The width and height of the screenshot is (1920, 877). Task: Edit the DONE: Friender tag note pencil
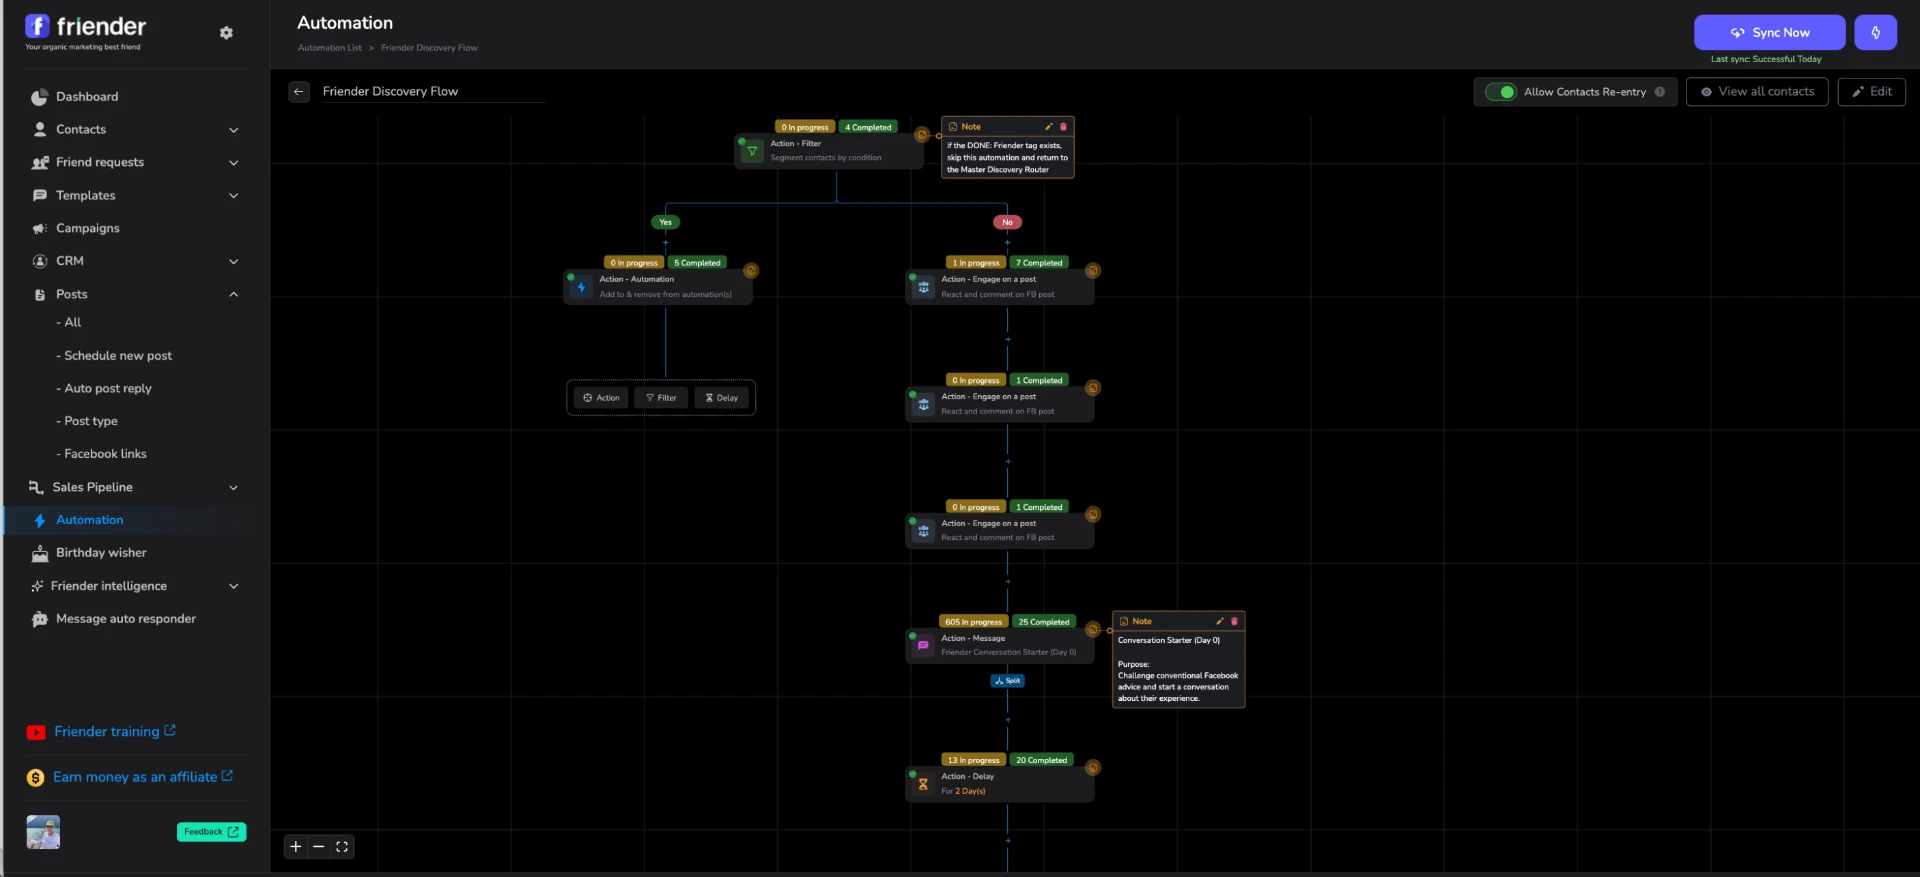(x=1049, y=127)
